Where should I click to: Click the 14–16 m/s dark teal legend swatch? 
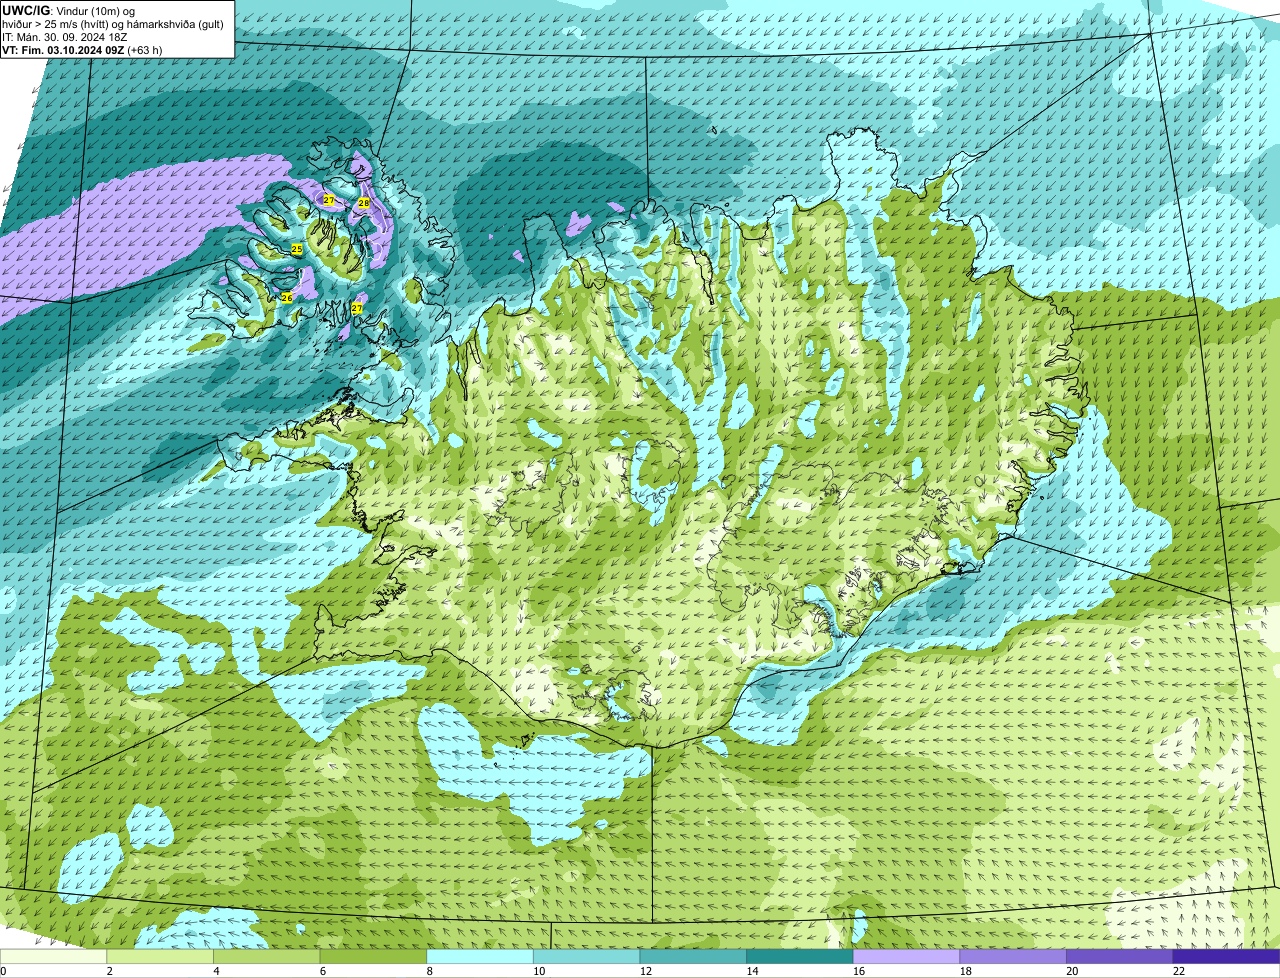(x=800, y=956)
